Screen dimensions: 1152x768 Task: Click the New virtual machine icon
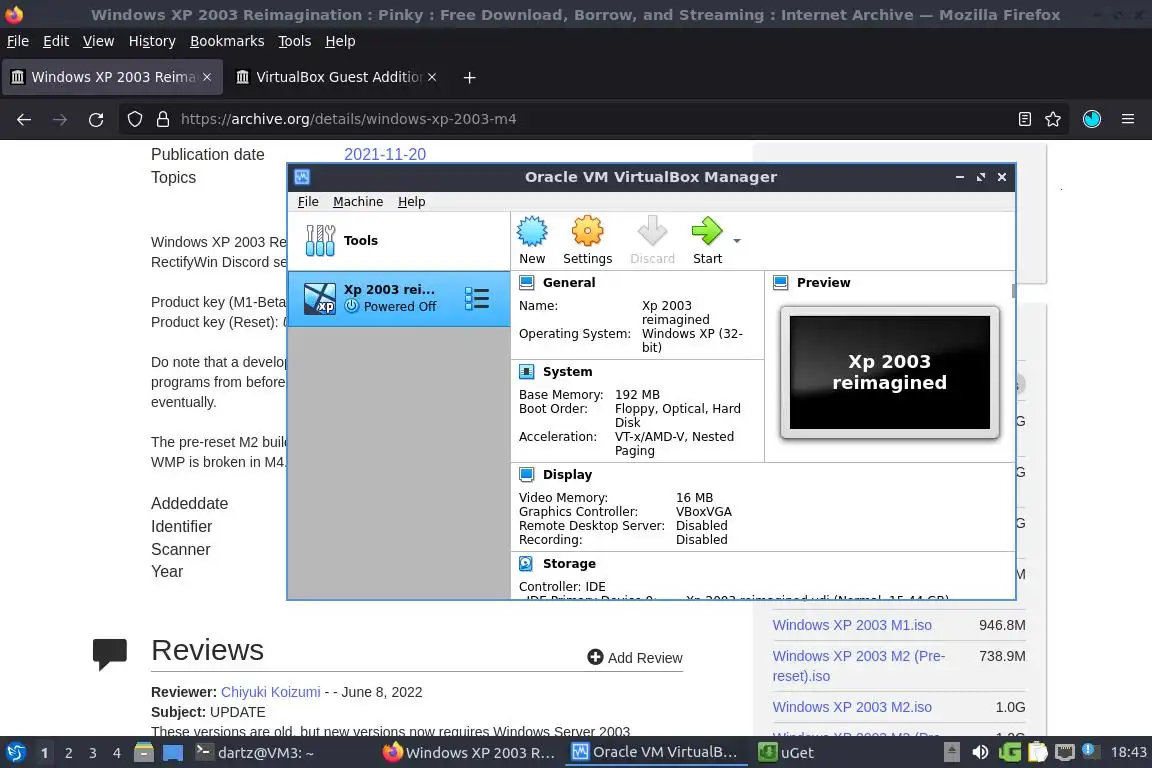(x=532, y=232)
